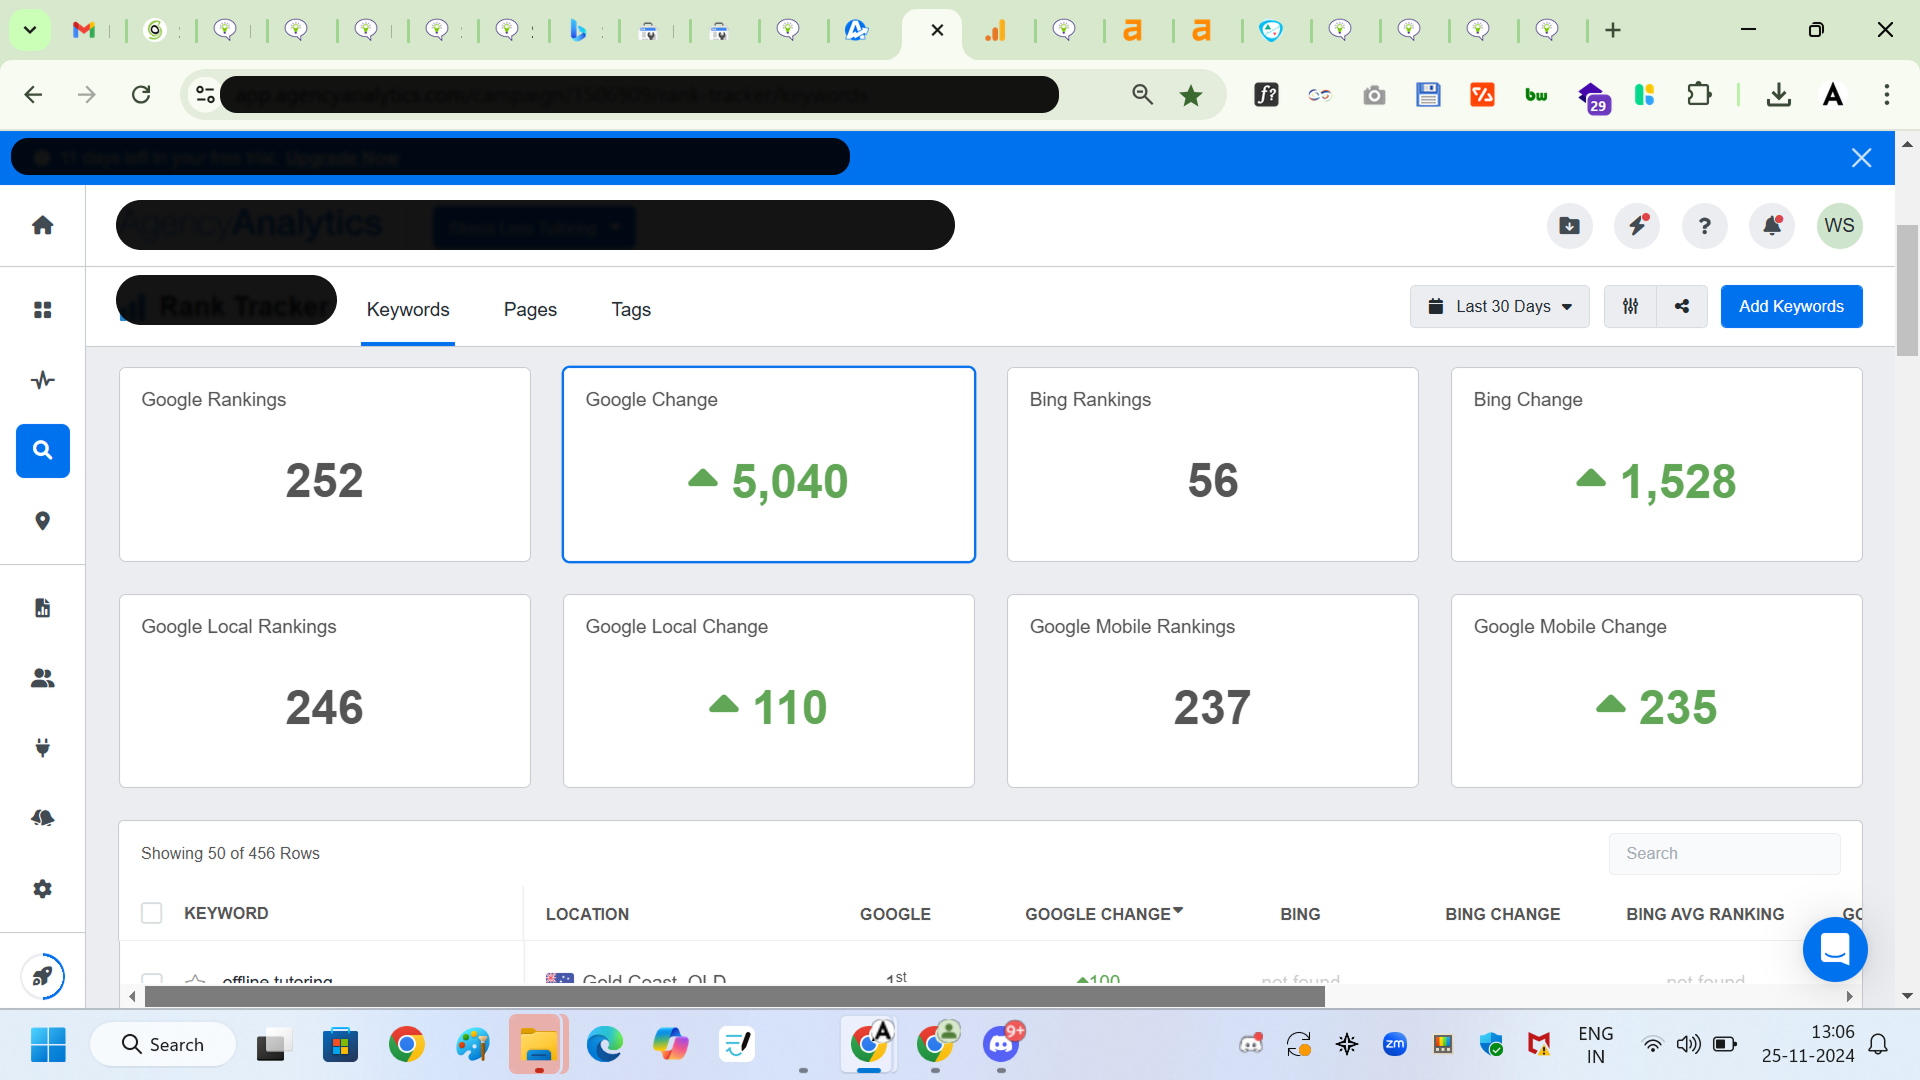This screenshot has height=1080, width=1920.
Task: Click the Add Keywords button
Action: [1790, 307]
